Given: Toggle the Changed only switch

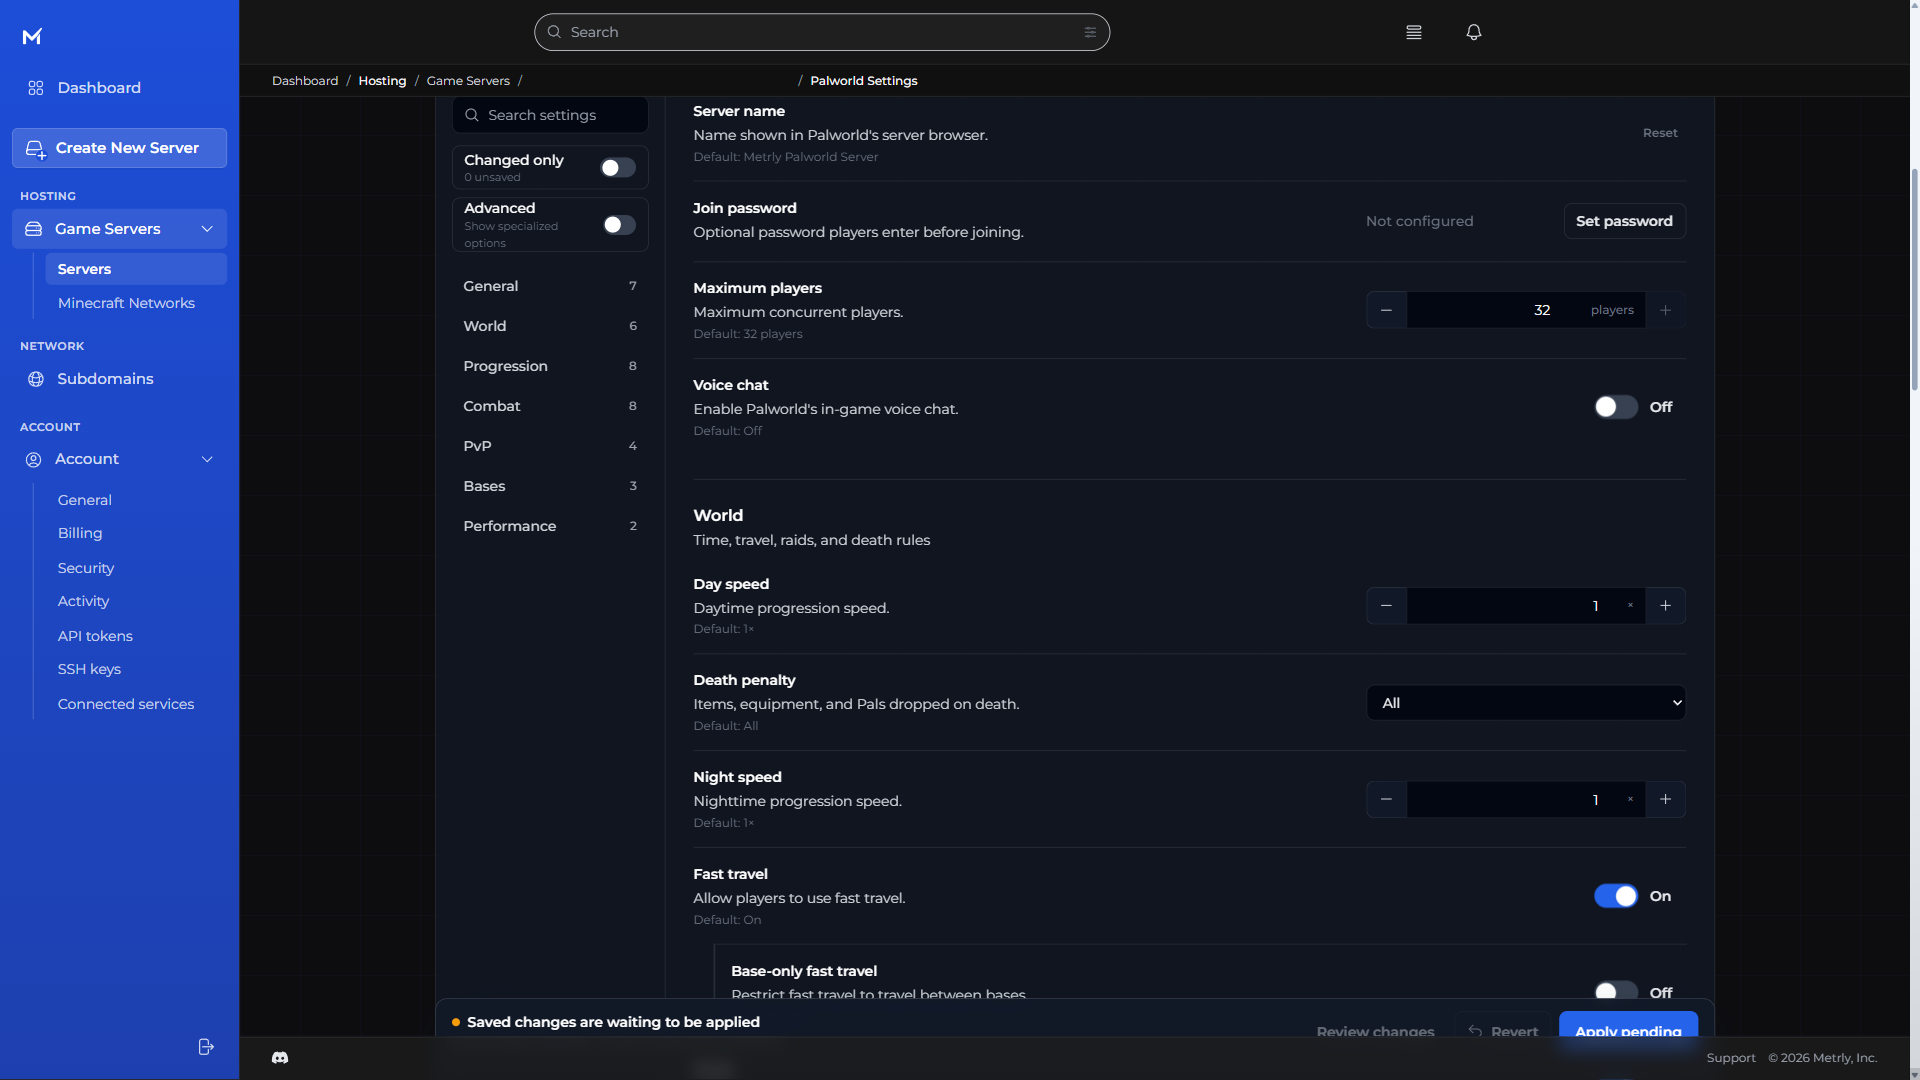Looking at the screenshot, I should (x=618, y=168).
